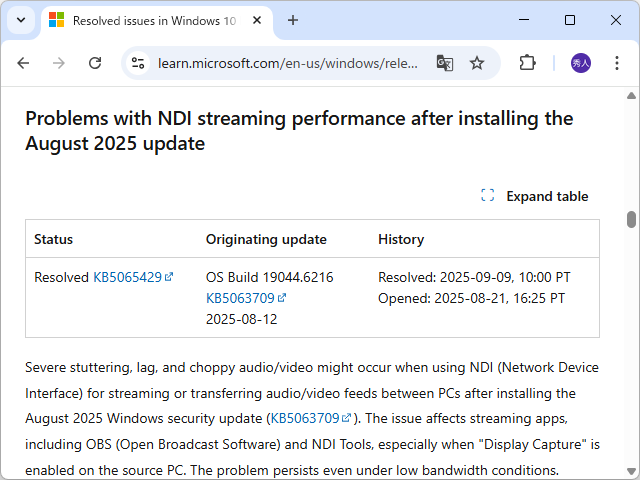Image resolution: width=640 pixels, height=480 pixels.
Task: Open Chrome's three-dot menu
Action: tap(617, 63)
